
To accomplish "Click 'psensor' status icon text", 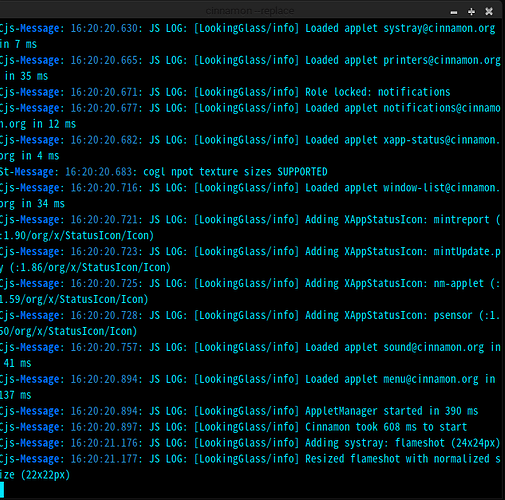I will (x=453, y=315).
